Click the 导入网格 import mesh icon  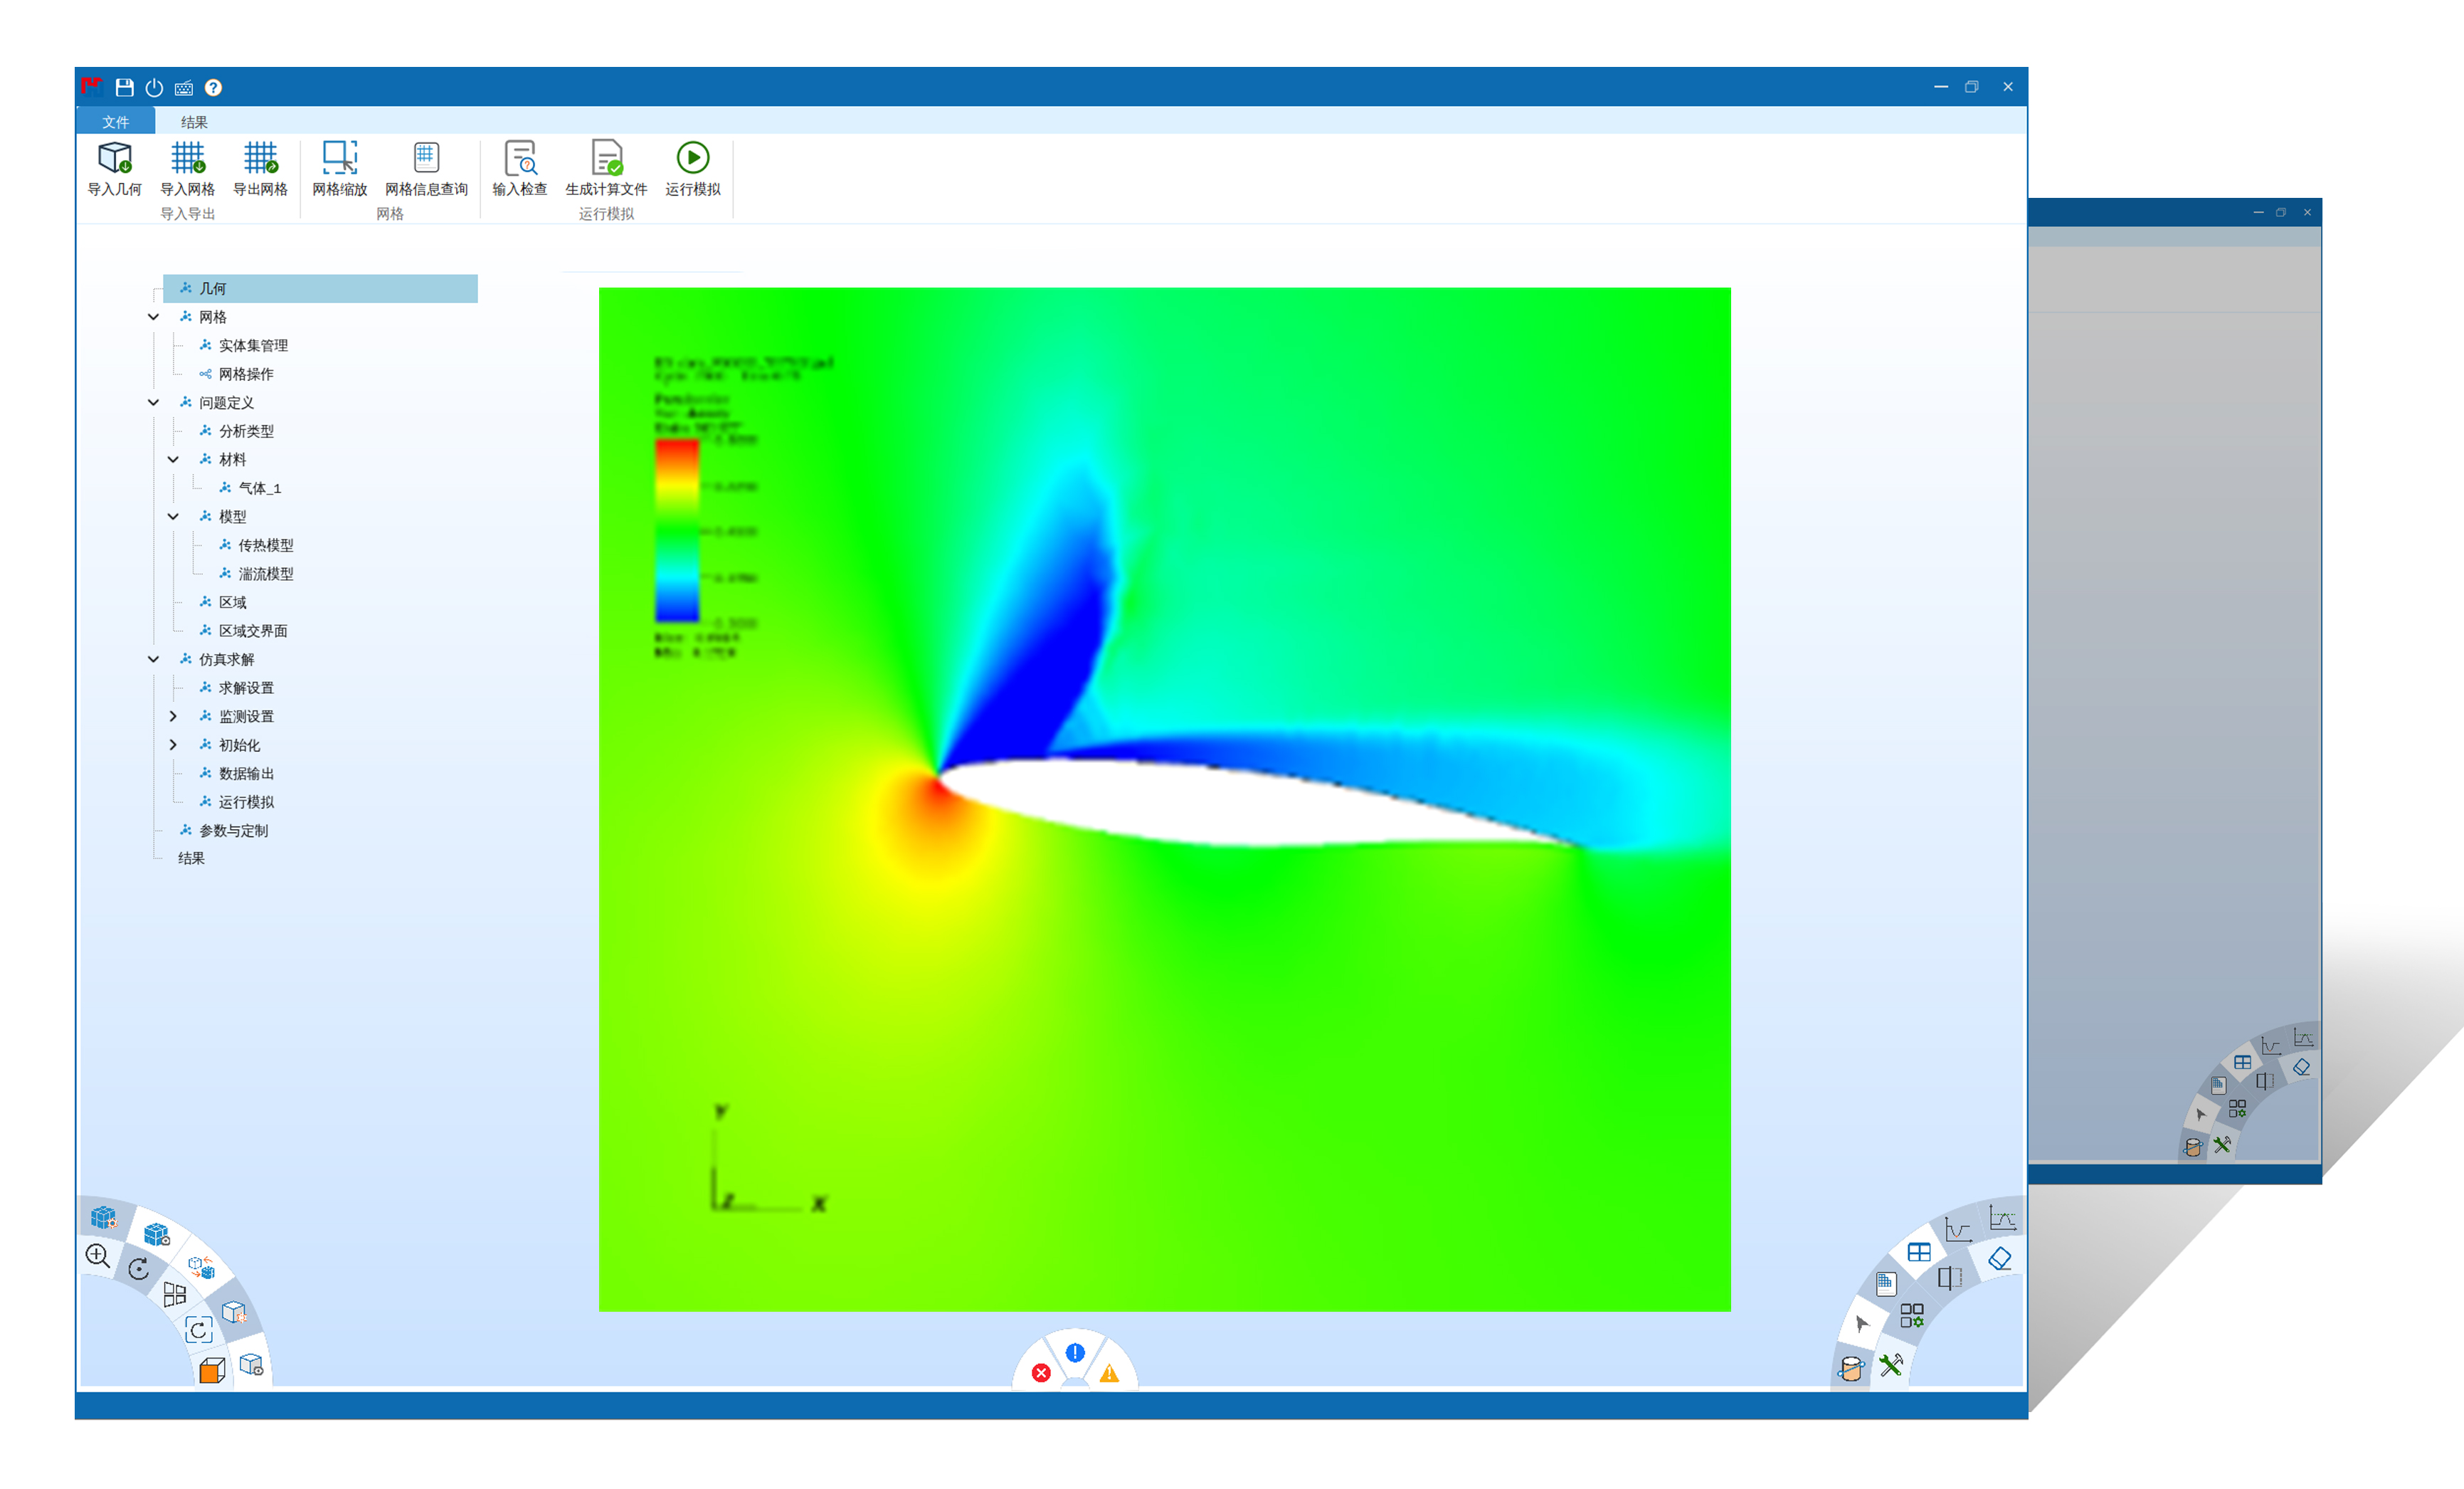click(187, 159)
